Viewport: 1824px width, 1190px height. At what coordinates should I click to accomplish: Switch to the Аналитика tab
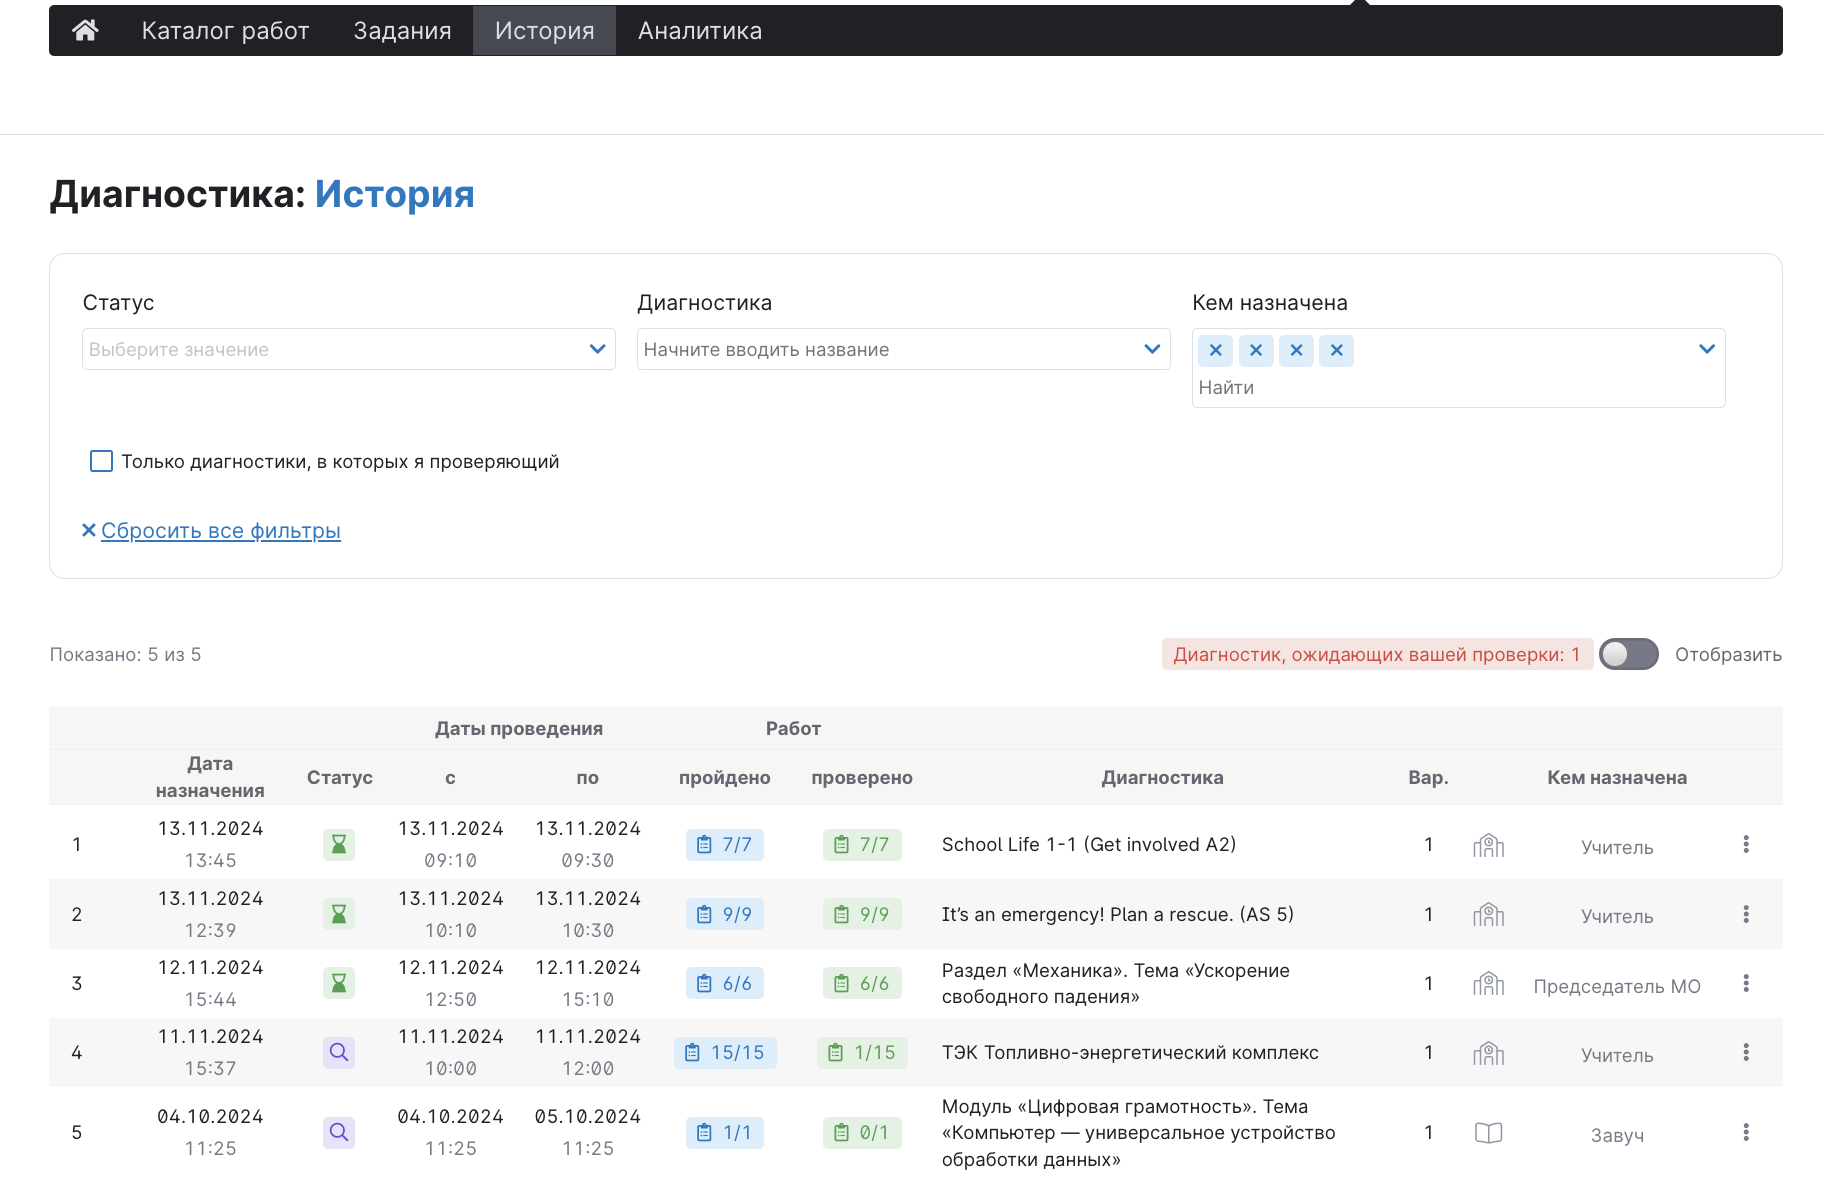[699, 31]
